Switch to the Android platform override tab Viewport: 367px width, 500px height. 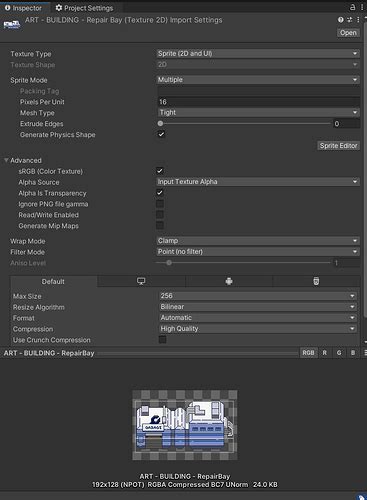tap(229, 281)
